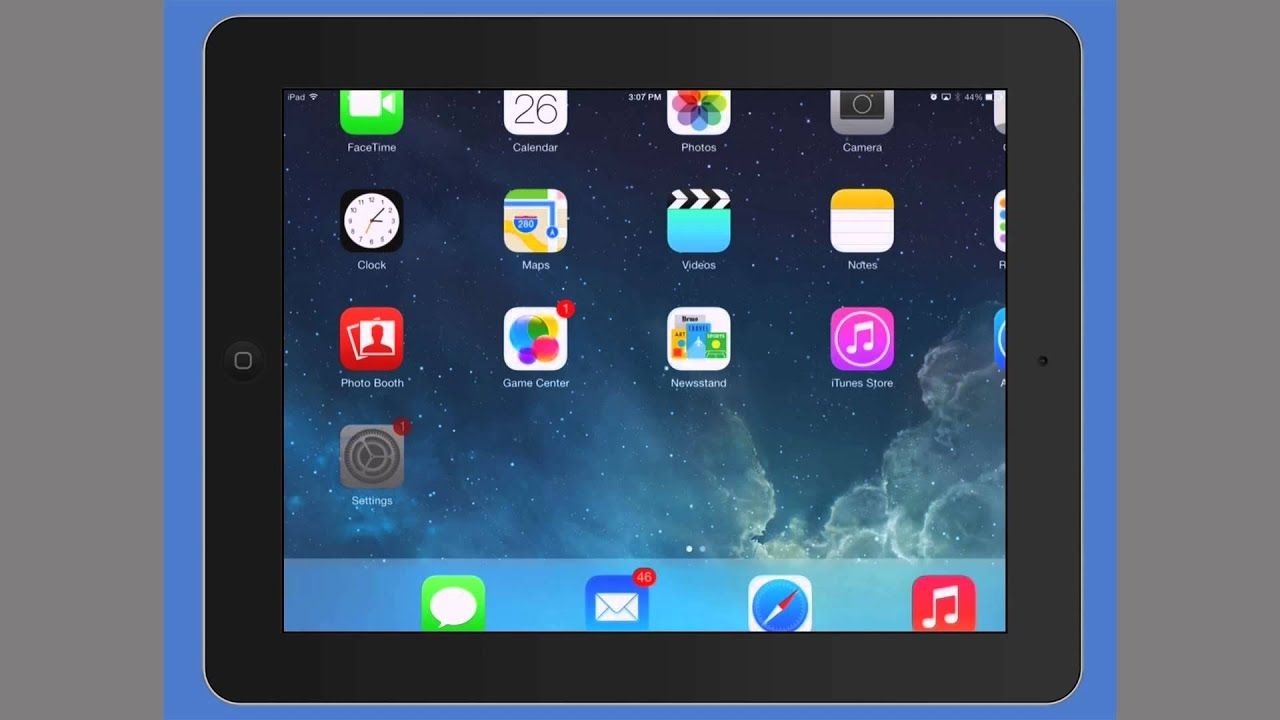Tap the Wi-Fi status icon

tap(313, 97)
